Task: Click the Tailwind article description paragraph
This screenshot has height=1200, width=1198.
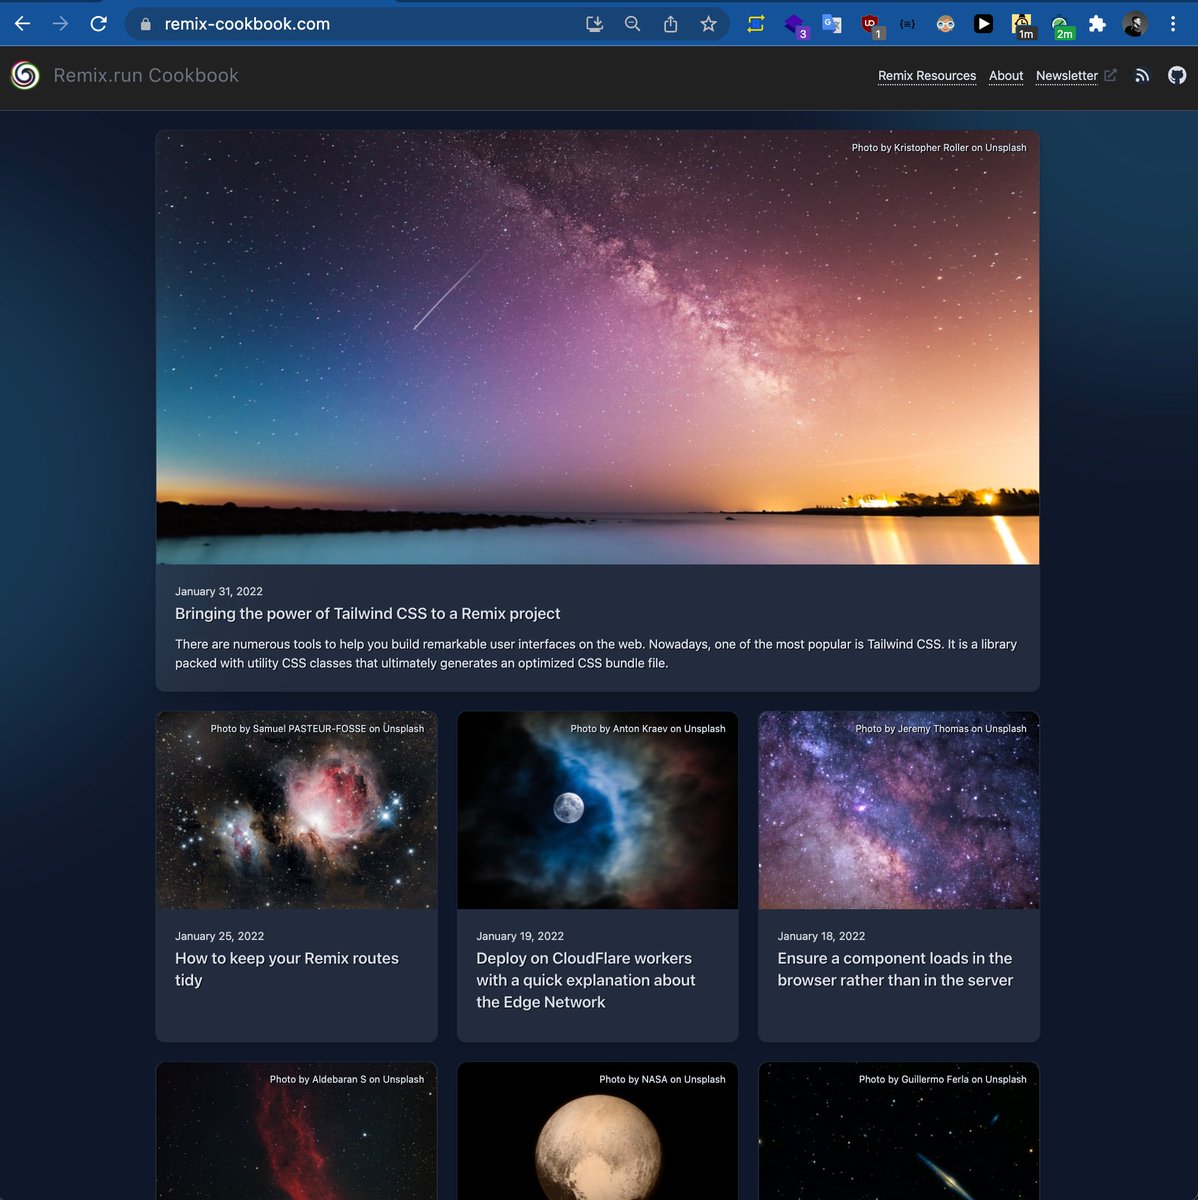Action: 596,654
